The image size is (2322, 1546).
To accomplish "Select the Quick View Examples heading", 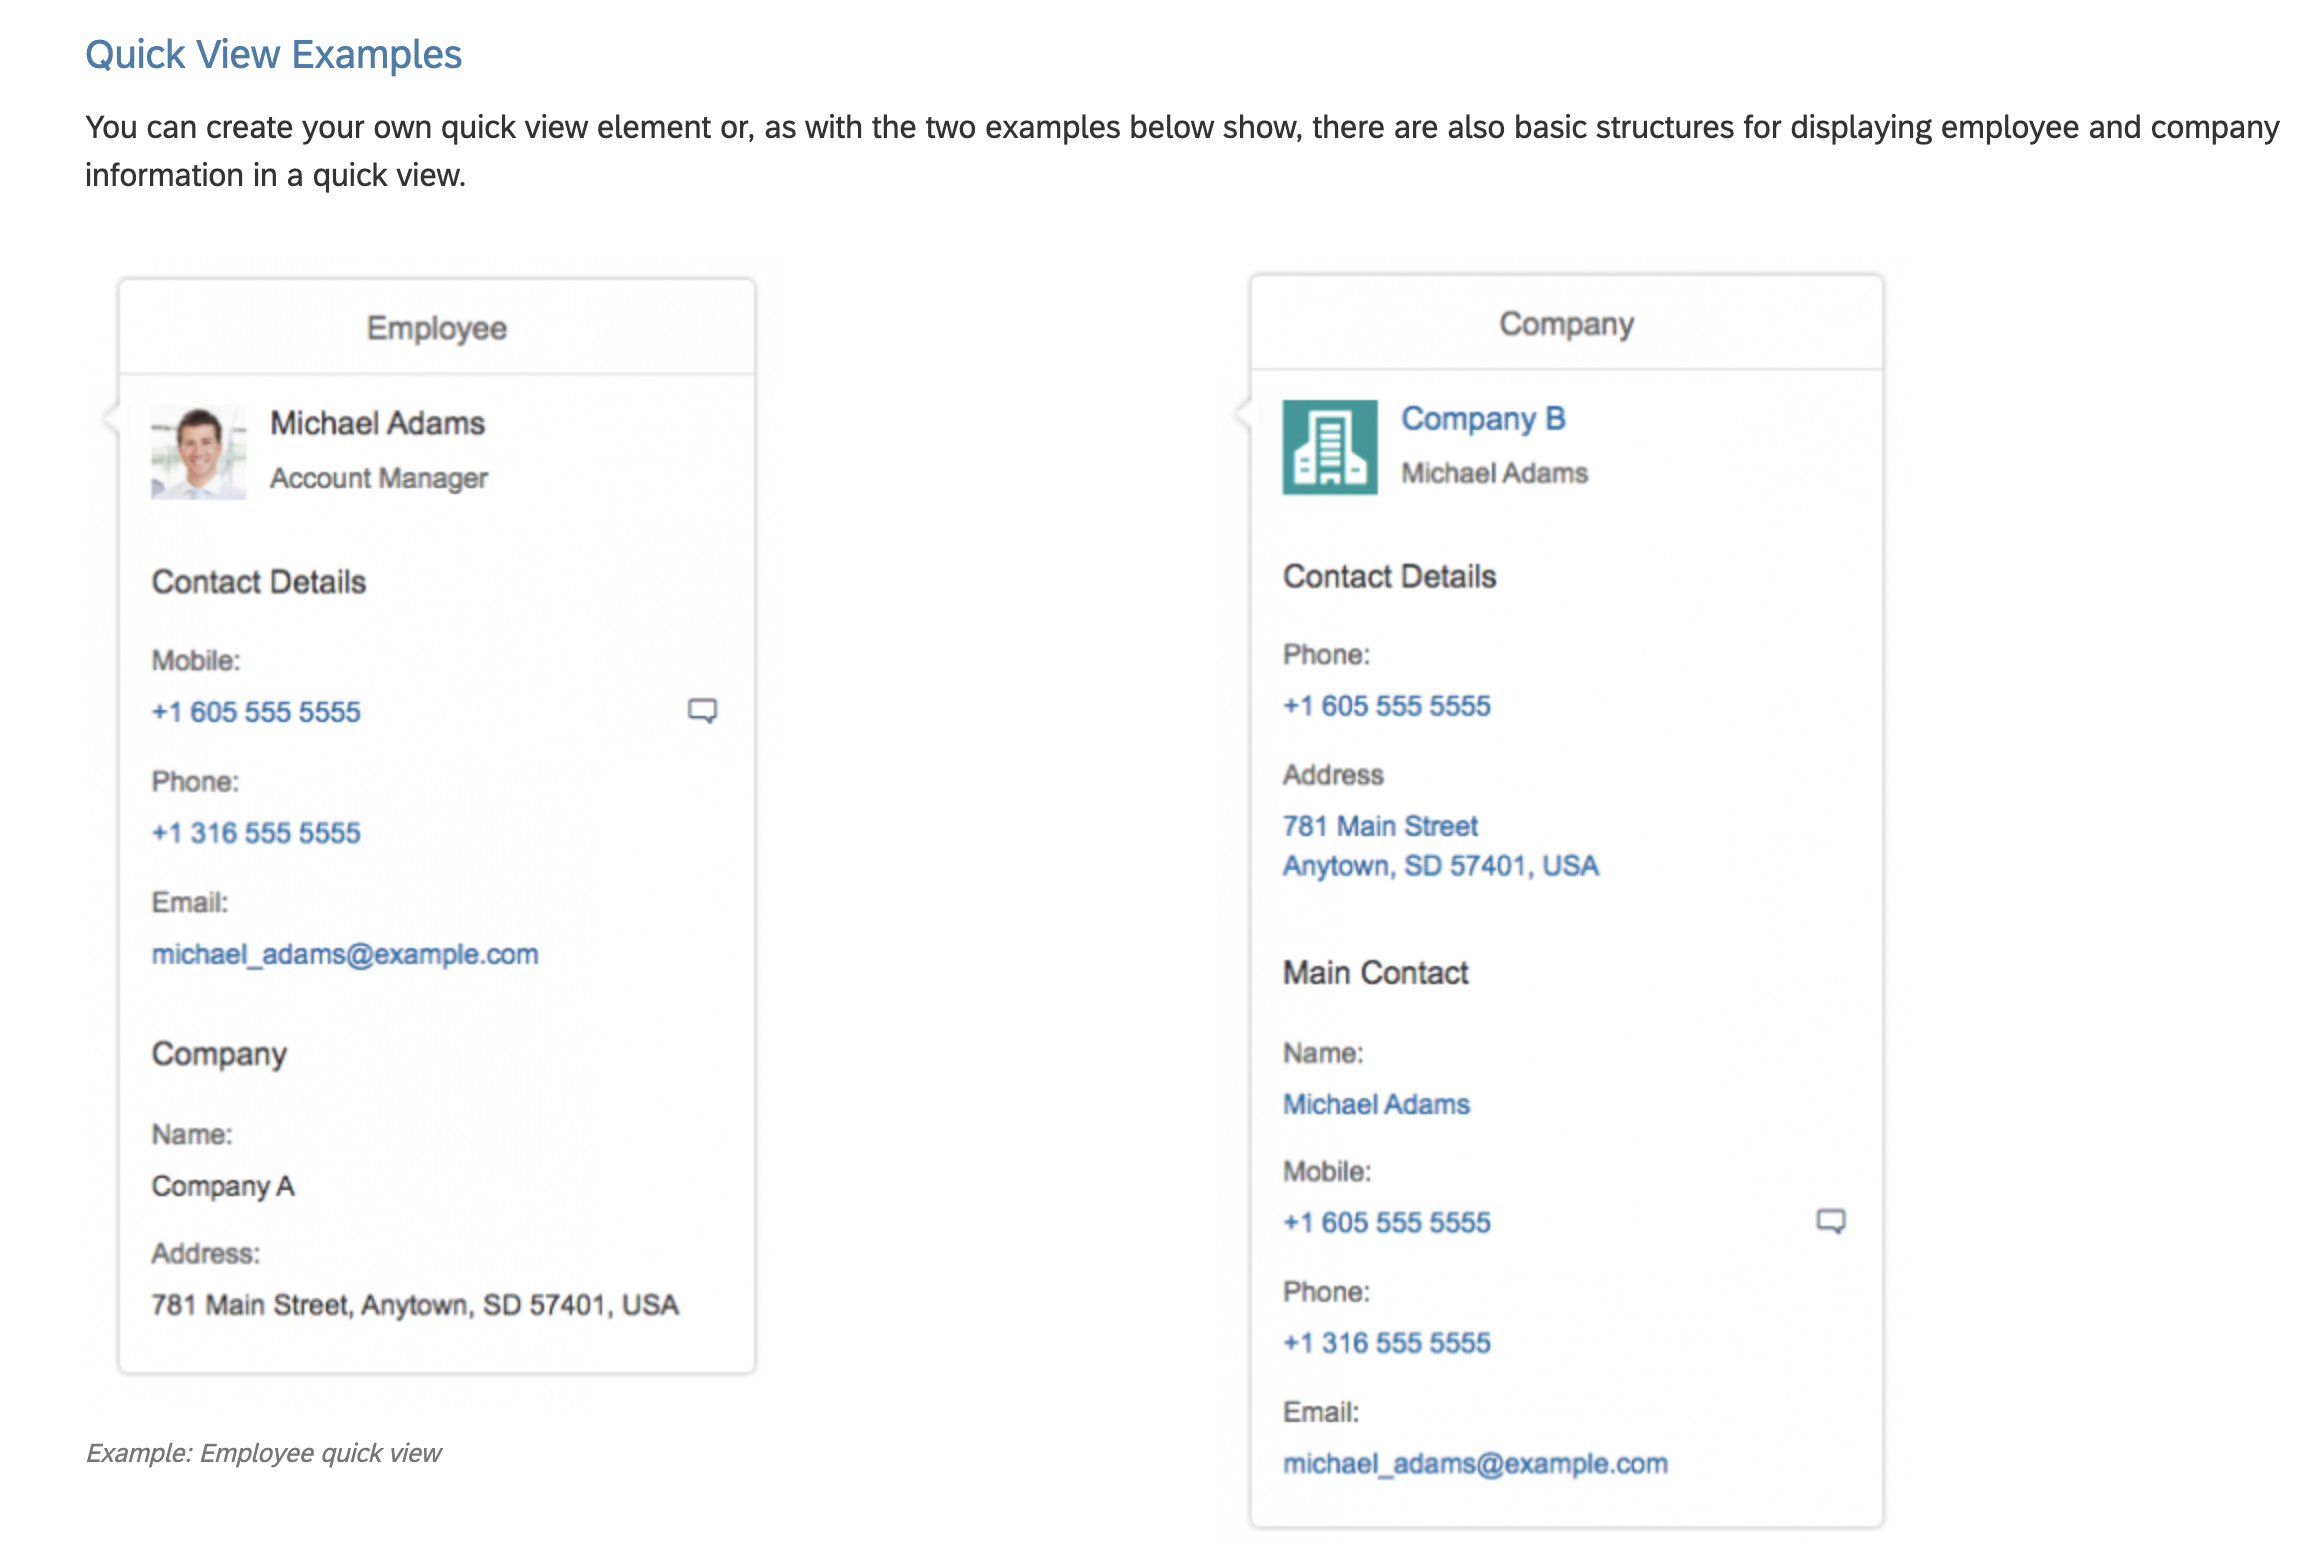I will 273,54.
